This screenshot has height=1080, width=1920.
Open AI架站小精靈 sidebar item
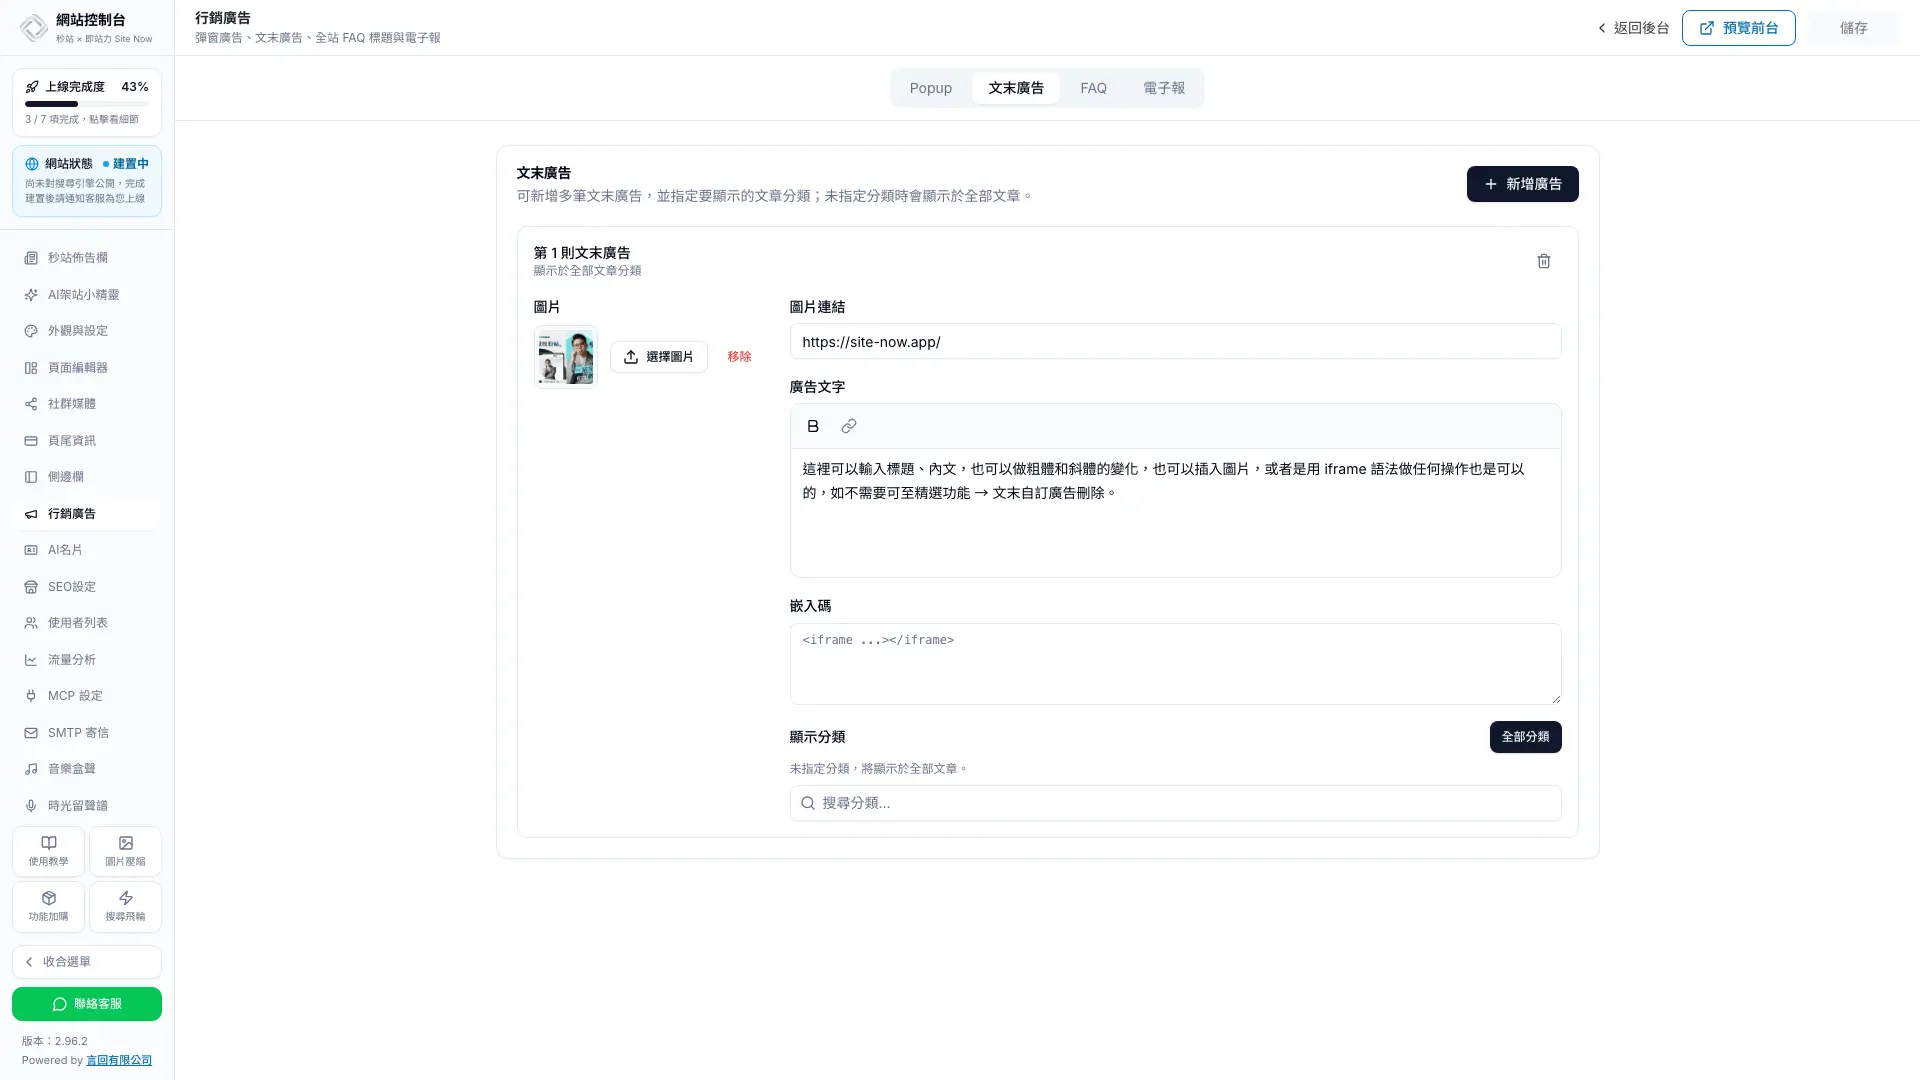(x=87, y=295)
